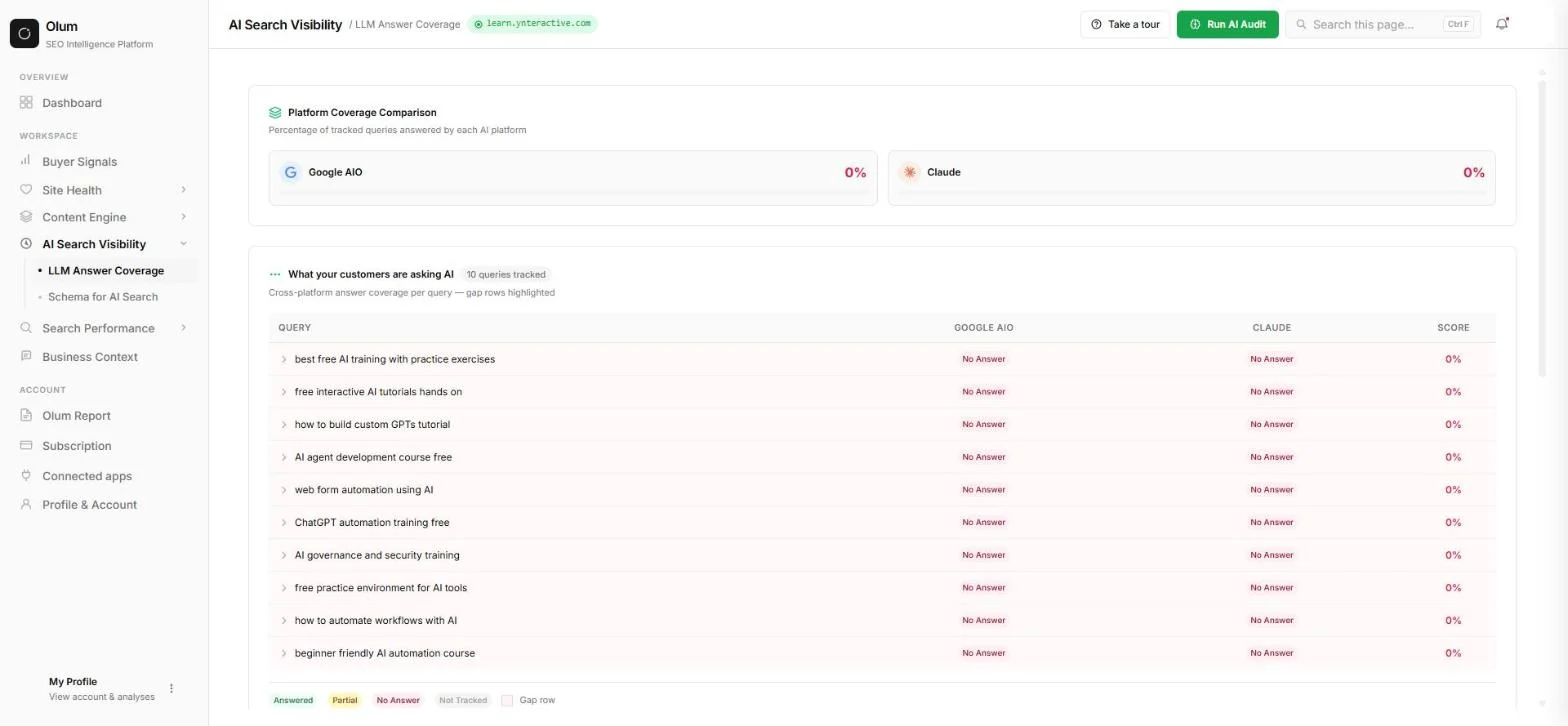
Task: Click the Claude platform logo
Action: click(x=909, y=172)
